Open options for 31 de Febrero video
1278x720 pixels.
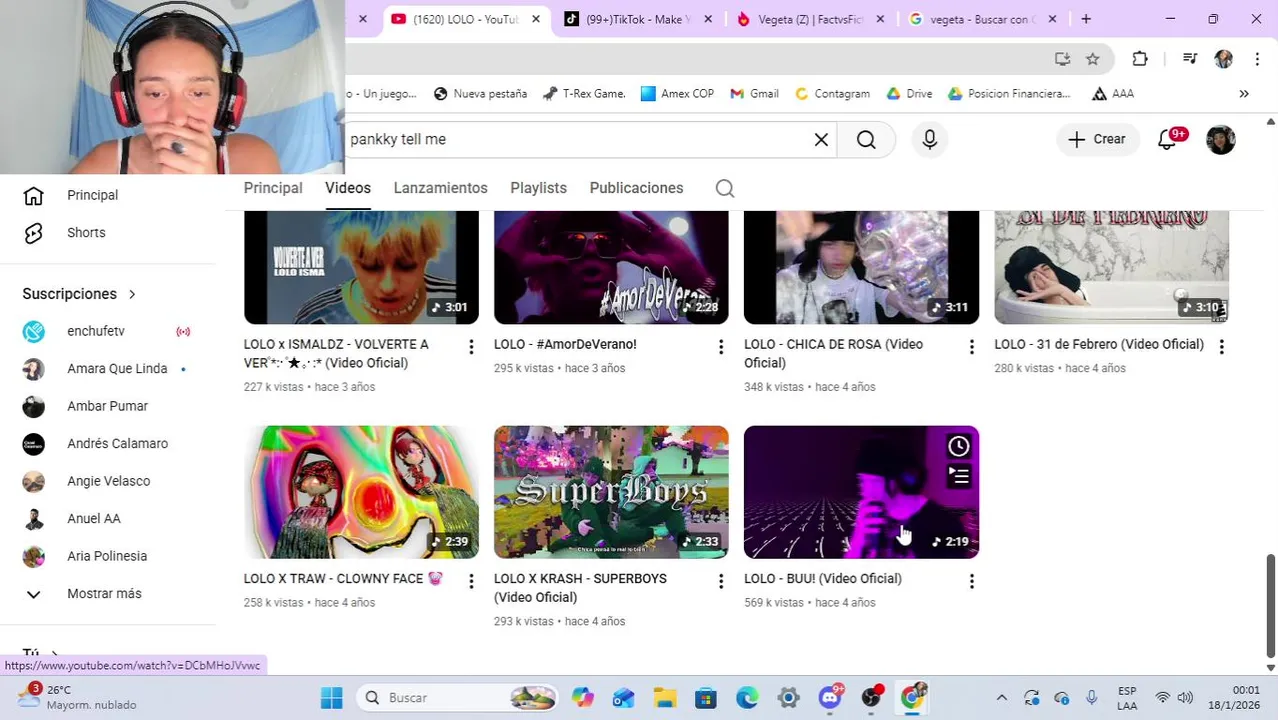[1221, 347]
